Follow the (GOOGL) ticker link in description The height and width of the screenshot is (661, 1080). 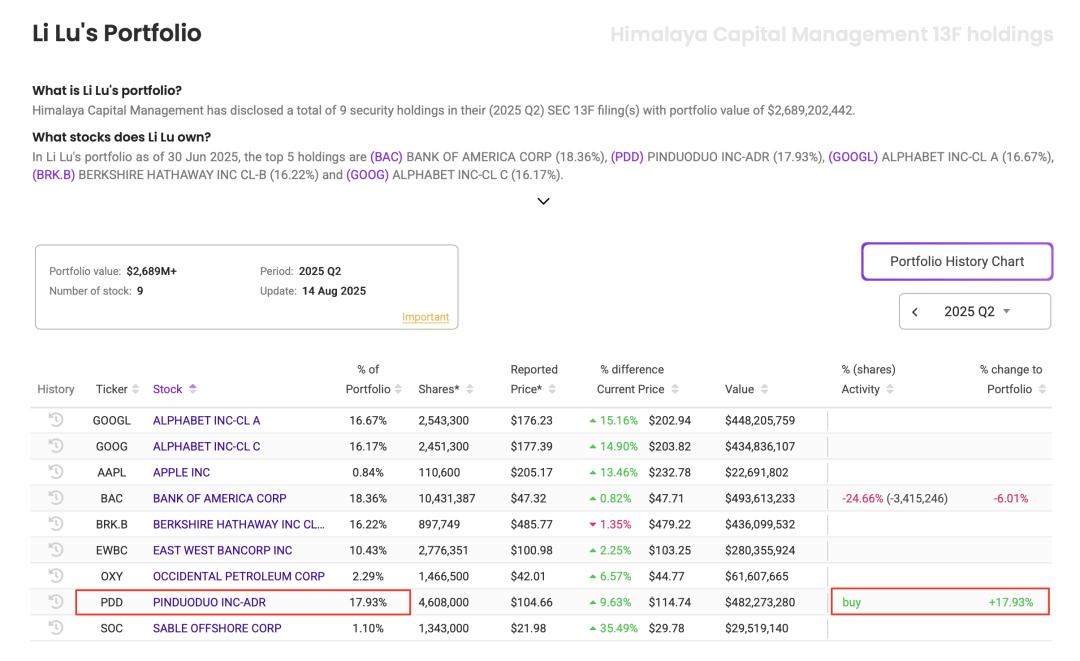853,157
